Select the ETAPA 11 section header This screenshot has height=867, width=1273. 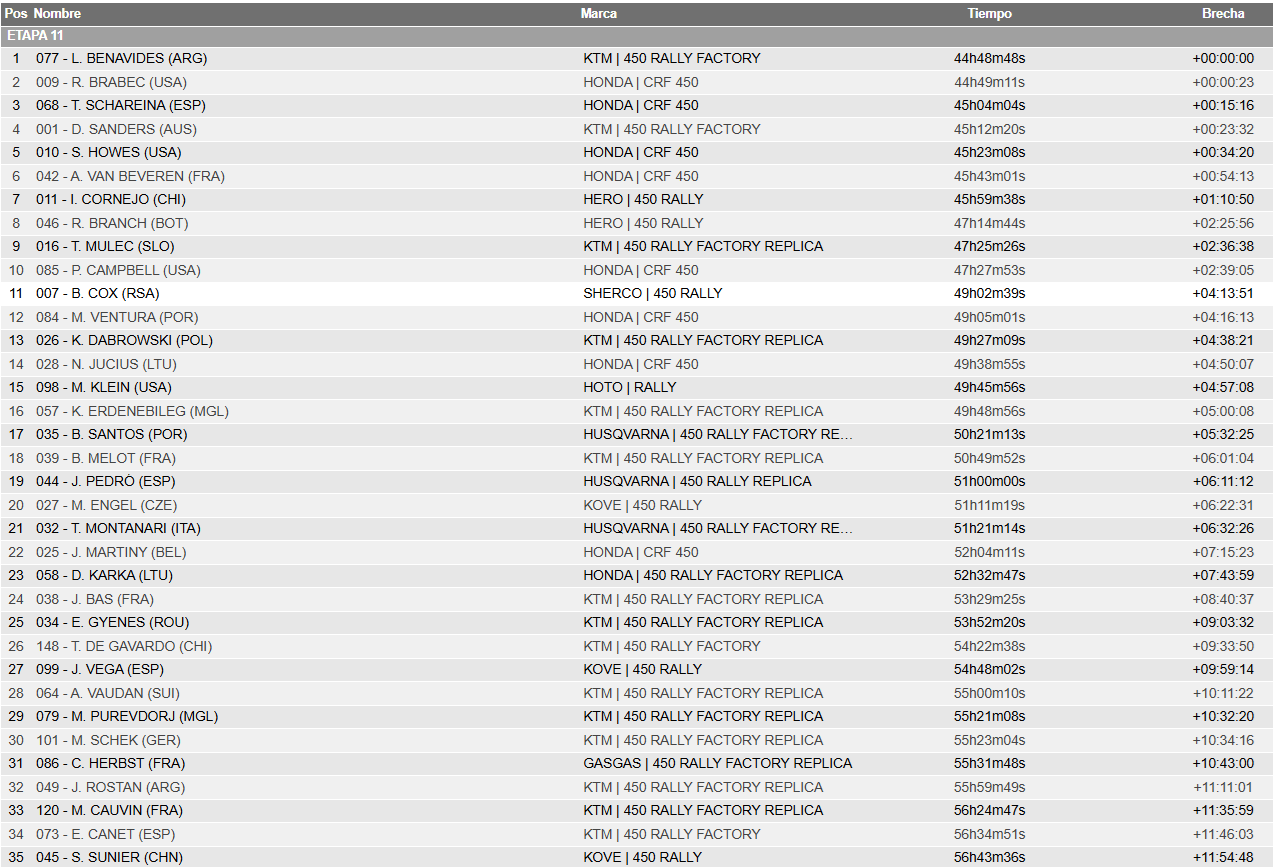636,36
